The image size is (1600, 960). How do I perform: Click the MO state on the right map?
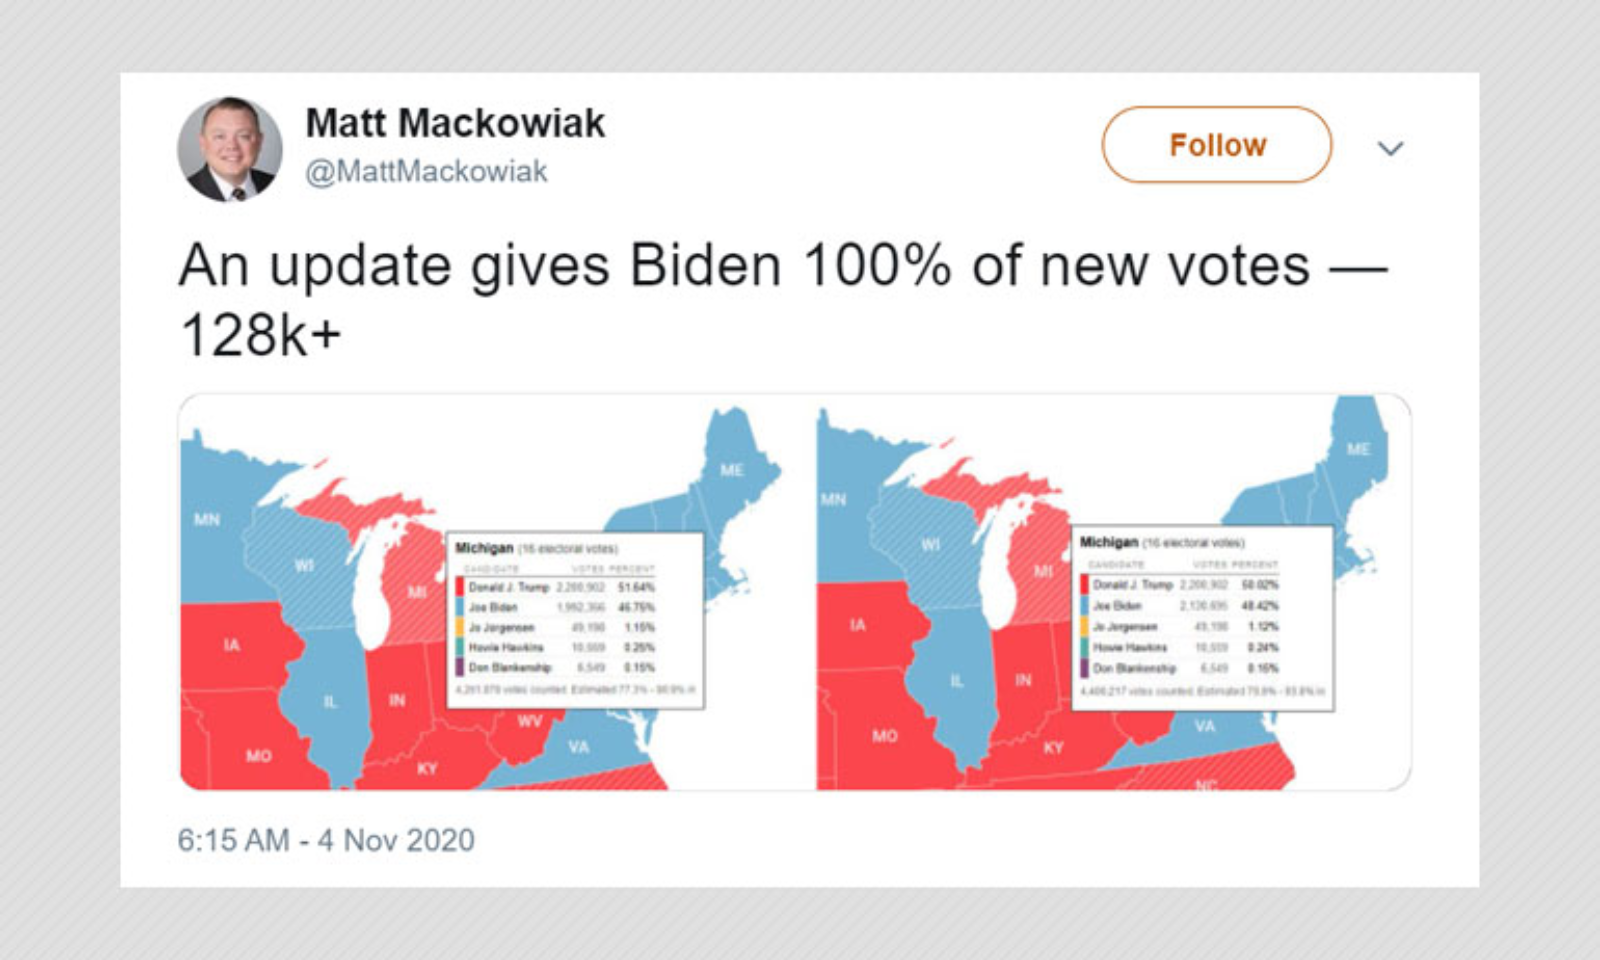[x=884, y=735]
